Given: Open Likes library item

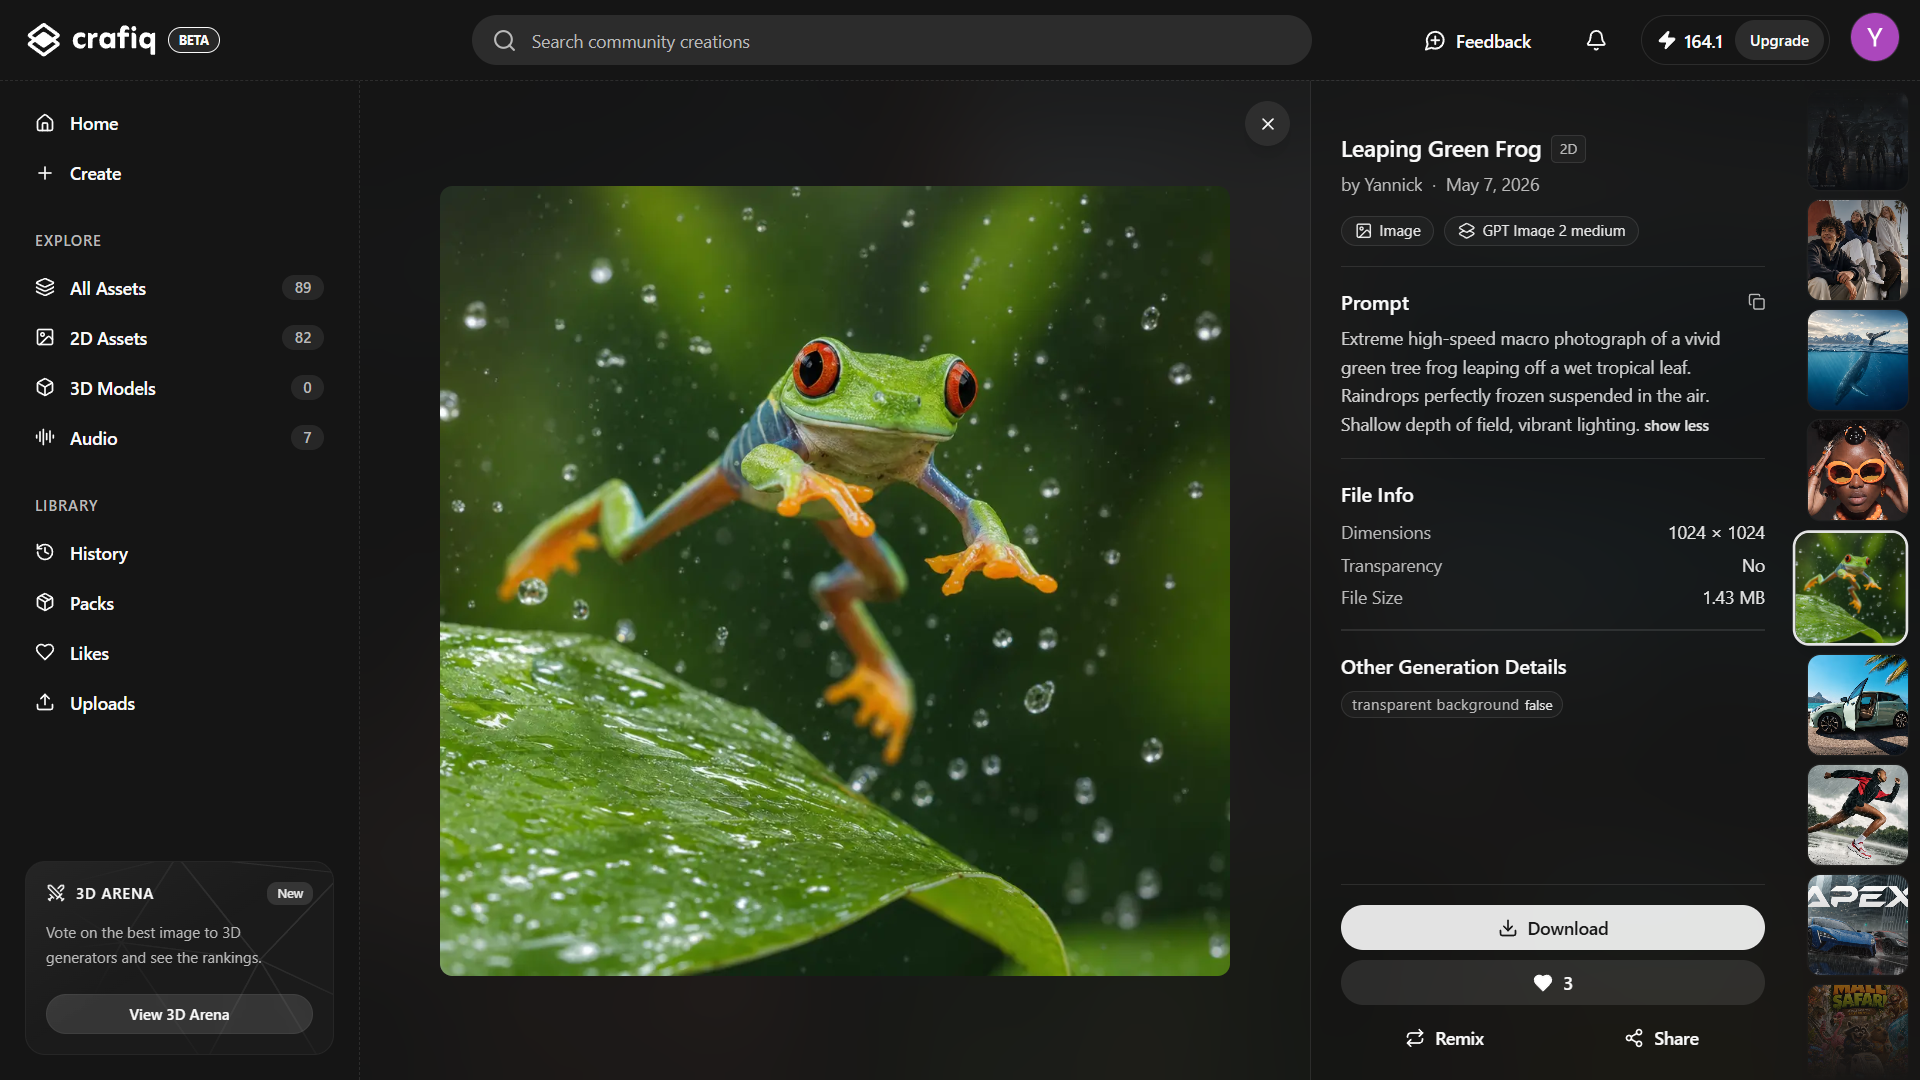Looking at the screenshot, I should 179,653.
